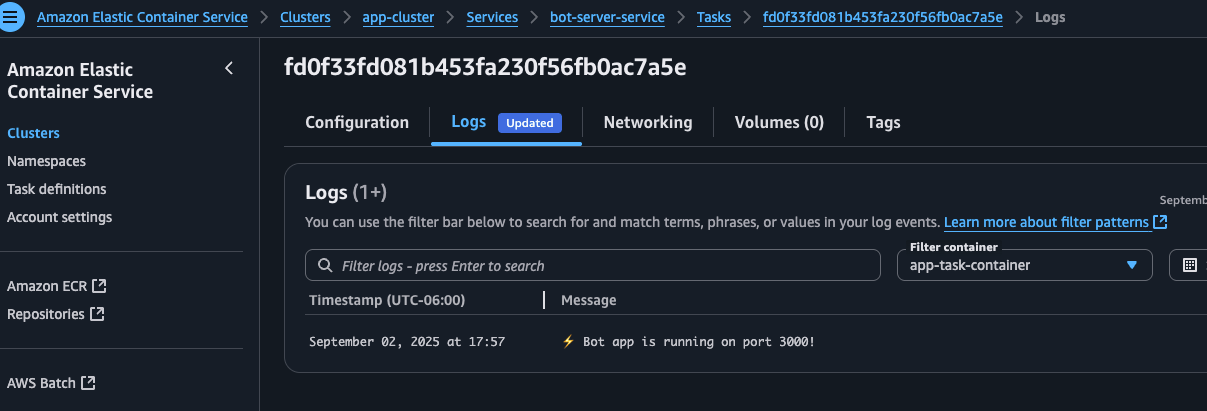Switch to the Tags tab
The width and height of the screenshot is (1207, 411).
coord(883,122)
